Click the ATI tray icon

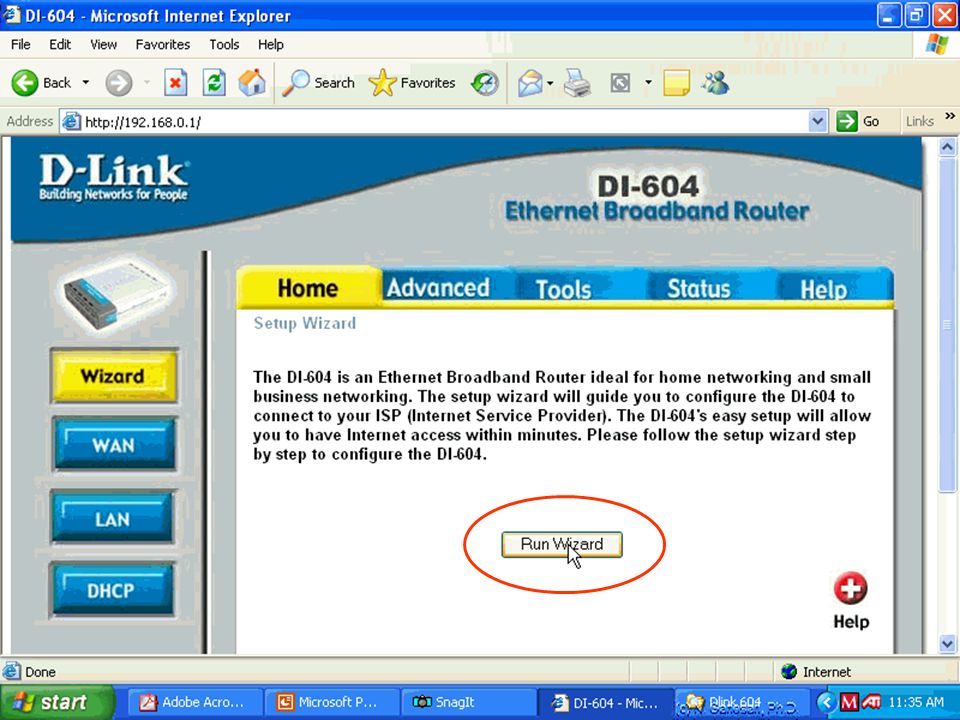(871, 702)
